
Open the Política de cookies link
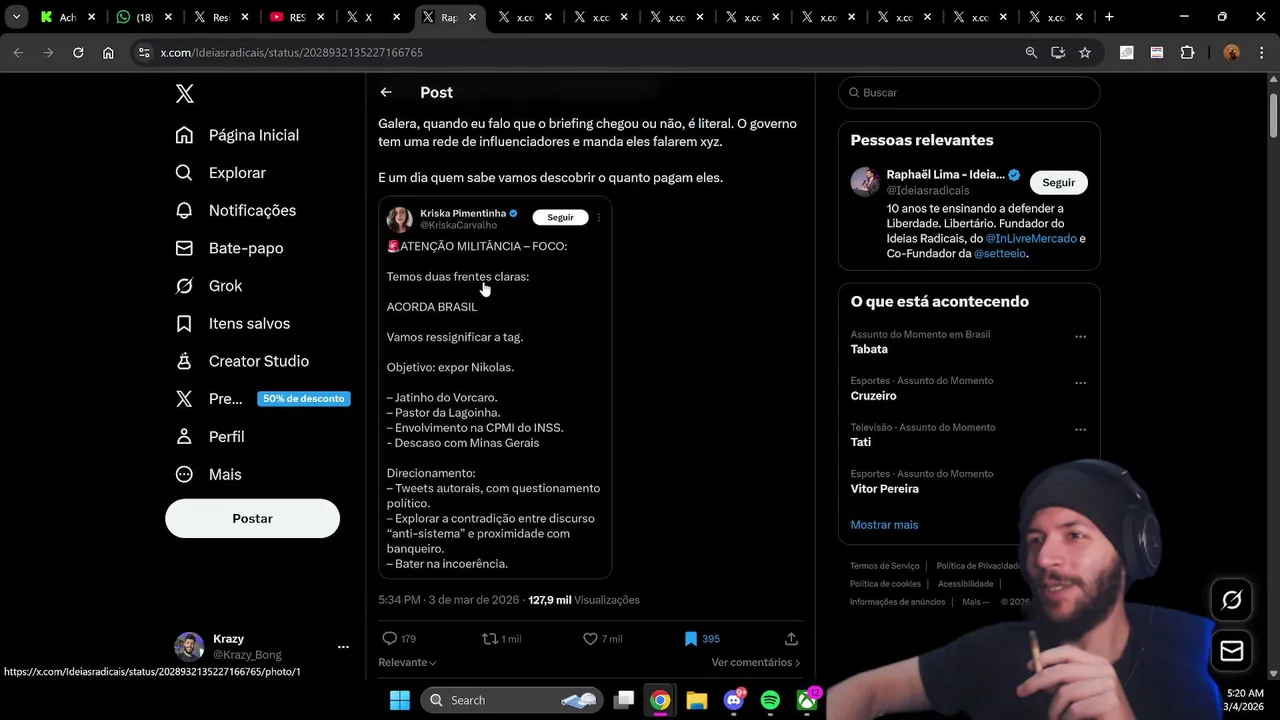coord(885,584)
